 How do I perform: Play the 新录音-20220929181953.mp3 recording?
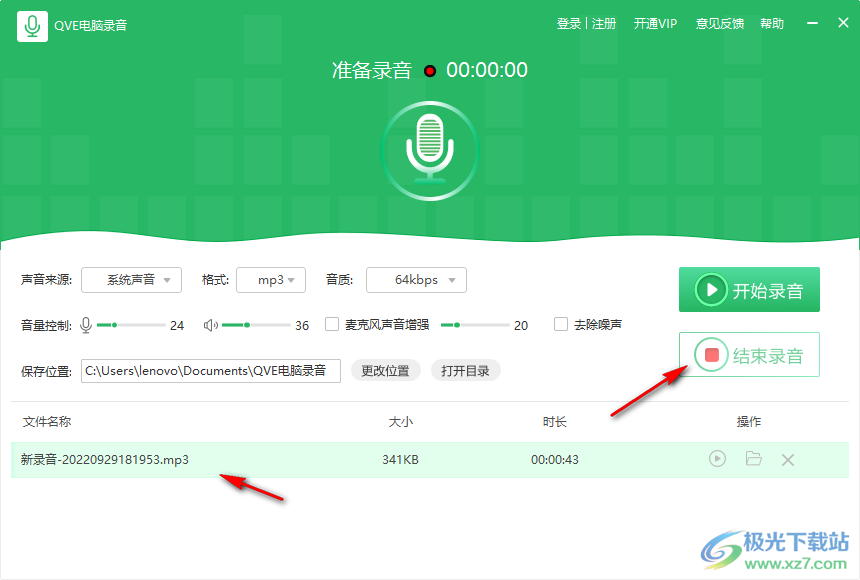click(x=717, y=459)
